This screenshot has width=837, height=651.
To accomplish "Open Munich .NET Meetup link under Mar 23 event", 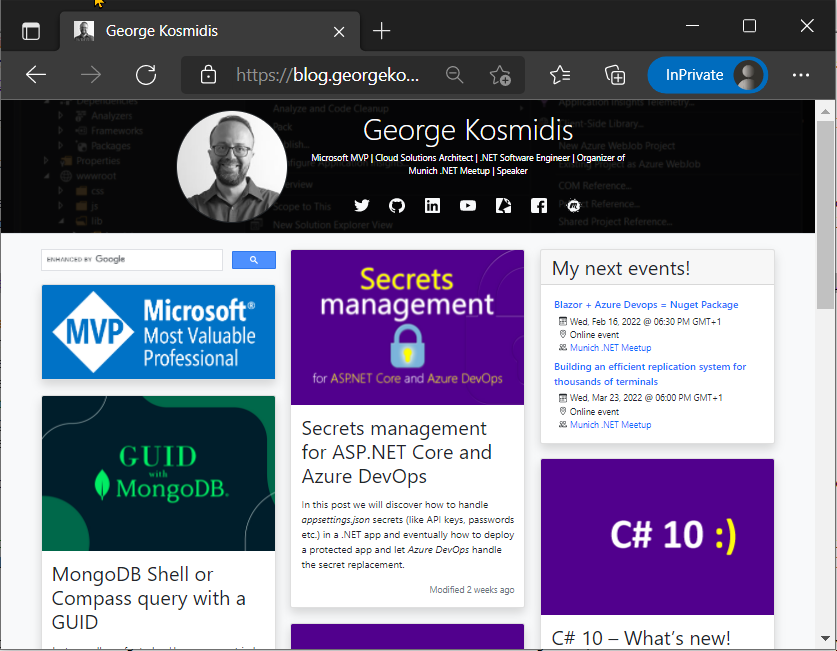I will tap(610, 425).
